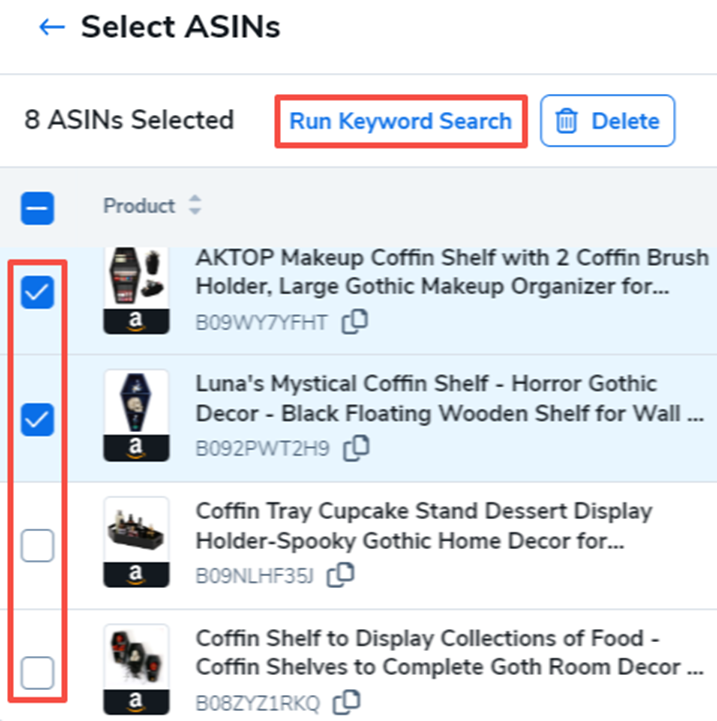
Task: Uncheck the AKTOP Makeup Coffin Shelf checkbox
Action: (x=38, y=293)
